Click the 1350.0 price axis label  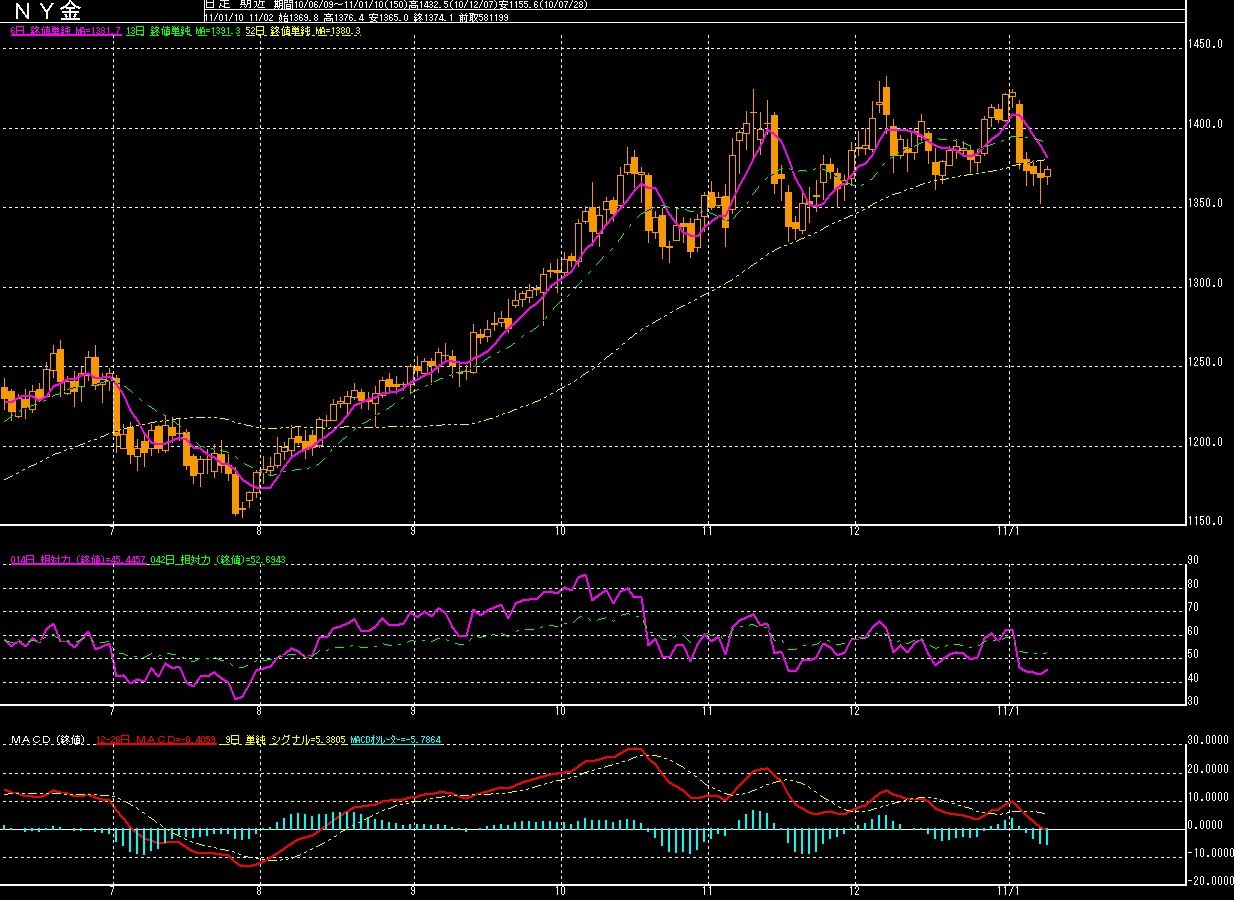click(1207, 203)
